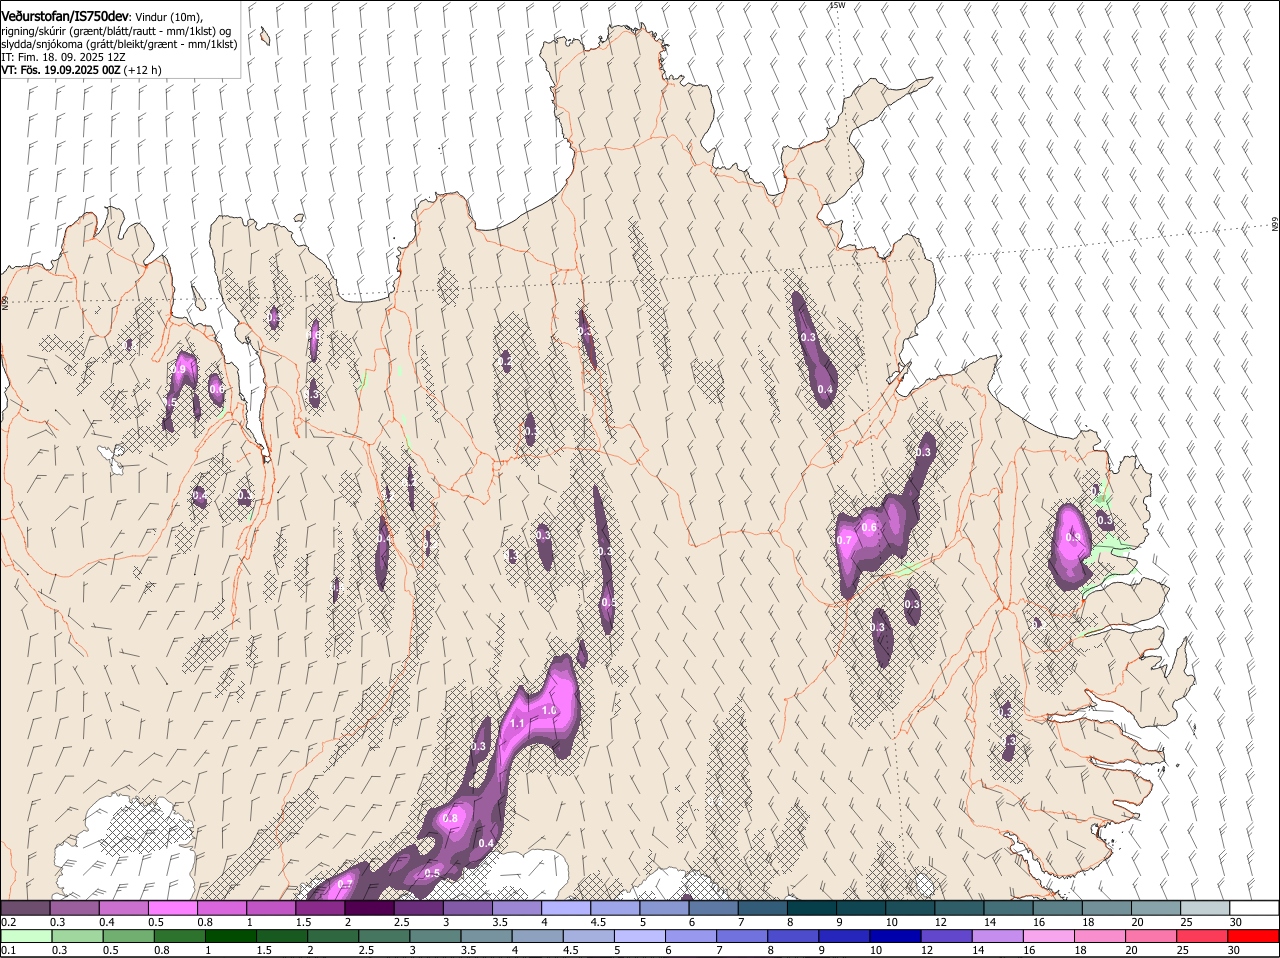Pick the grey-green 3 swatch in rain scale
The height and width of the screenshot is (958, 1280).
click(435, 936)
